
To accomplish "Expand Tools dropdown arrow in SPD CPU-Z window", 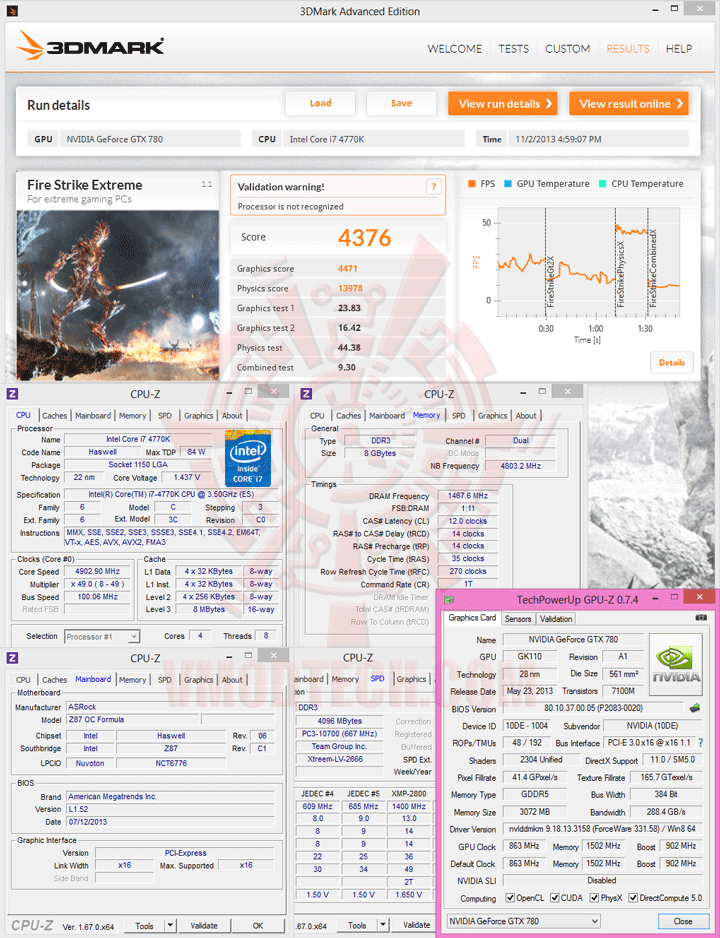I will (383, 925).
